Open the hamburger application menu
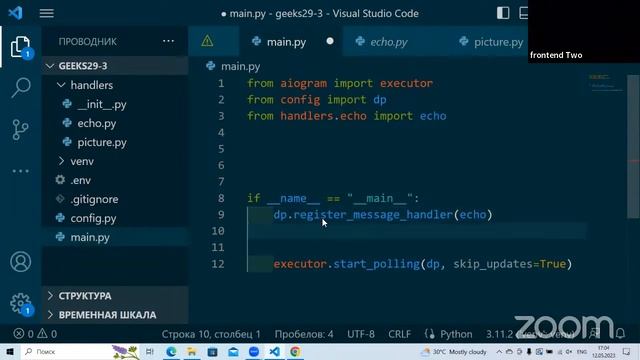640x360 pixels. coord(47,13)
